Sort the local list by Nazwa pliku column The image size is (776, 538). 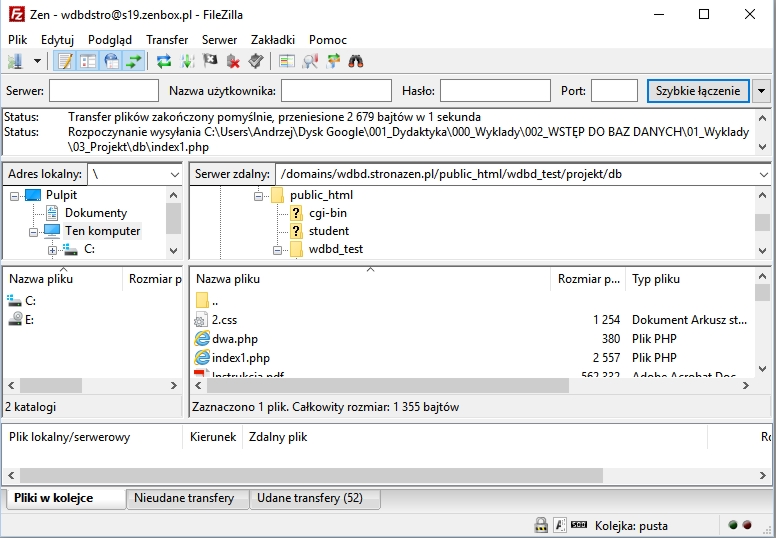(x=63, y=279)
